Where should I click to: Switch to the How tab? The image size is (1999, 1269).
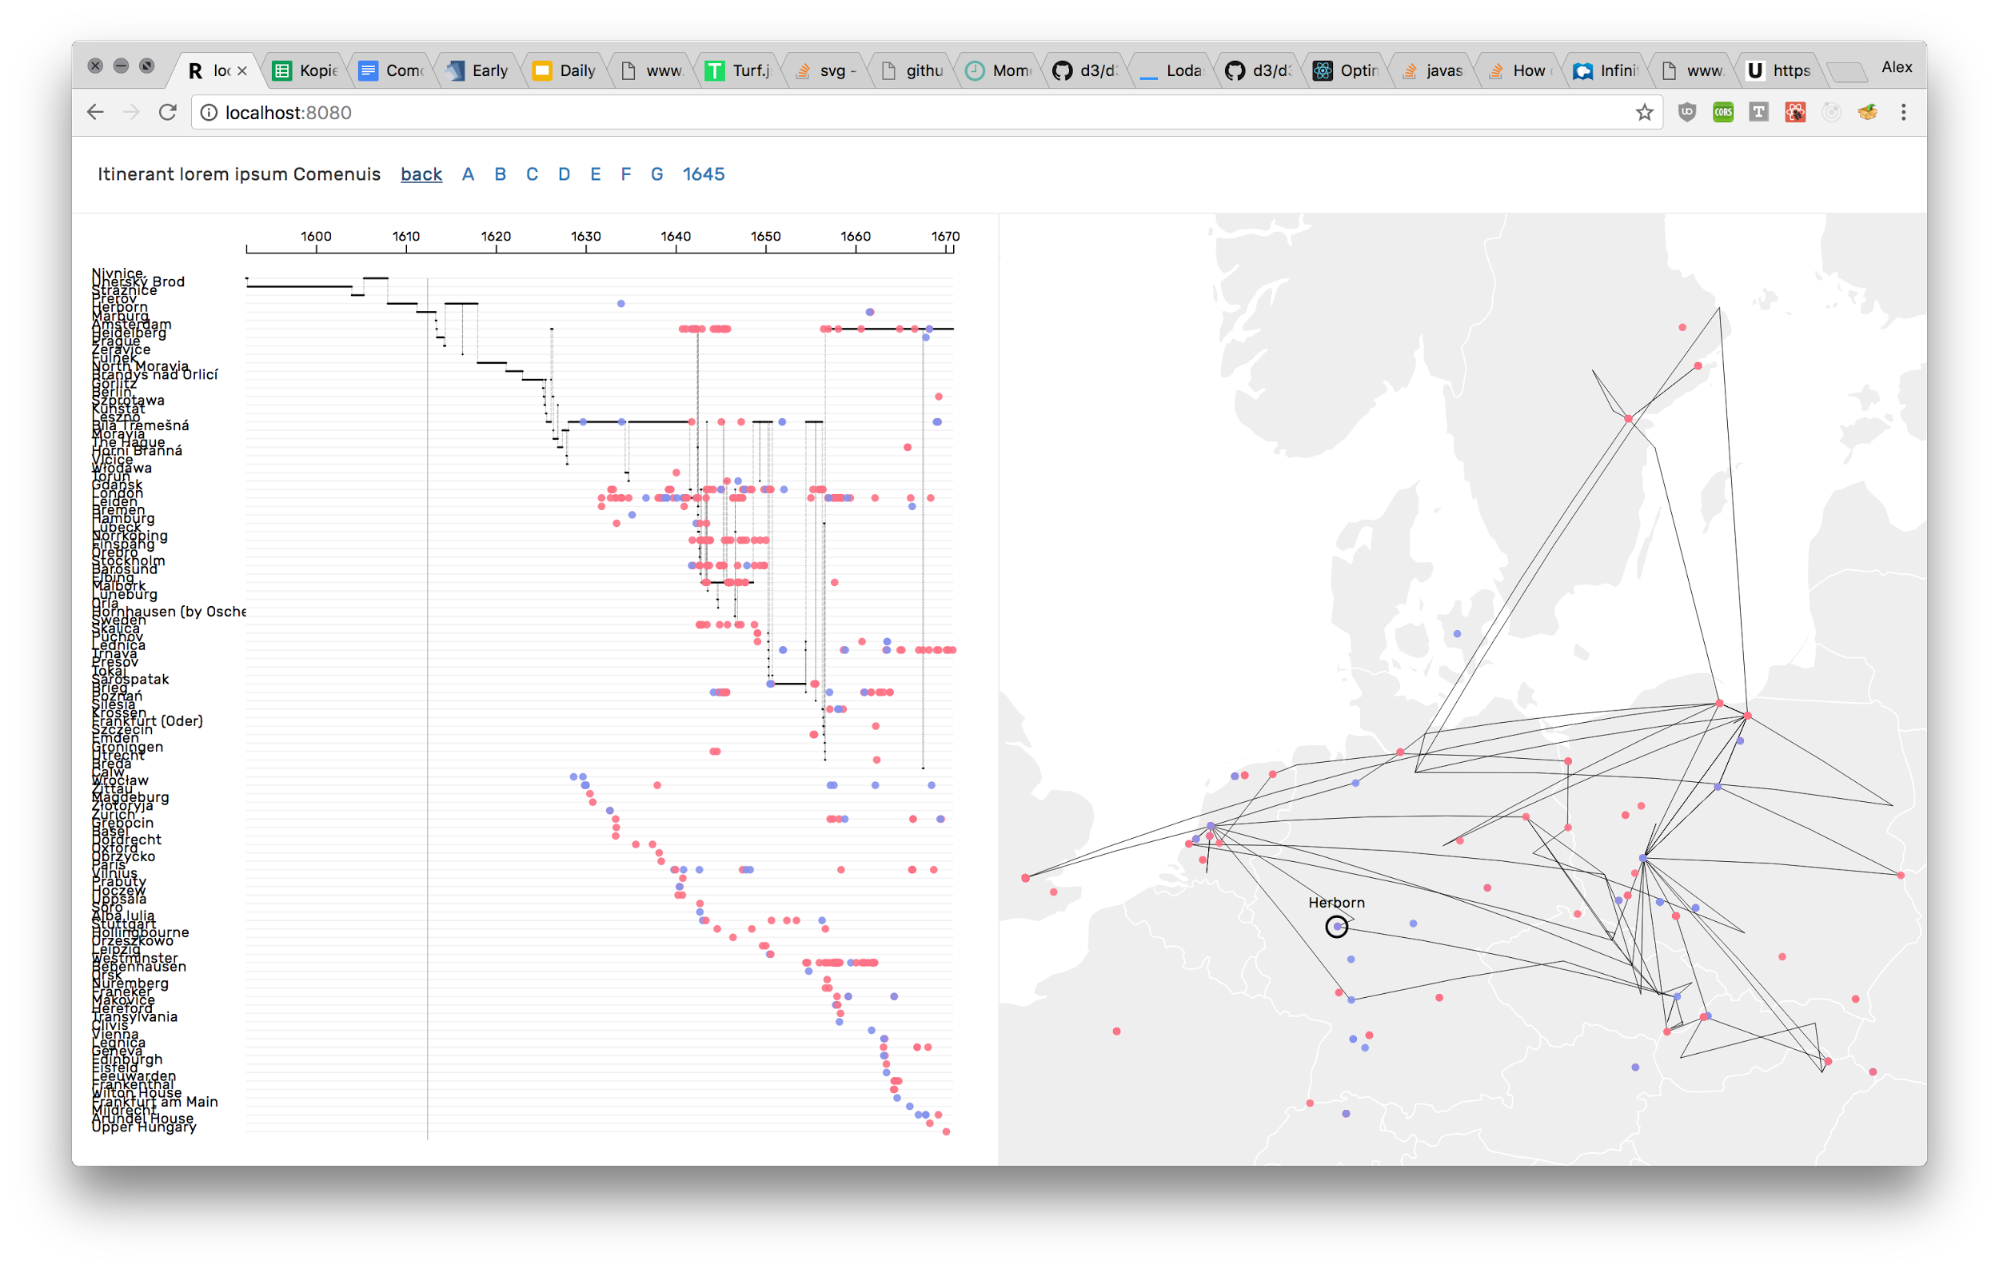(1519, 70)
